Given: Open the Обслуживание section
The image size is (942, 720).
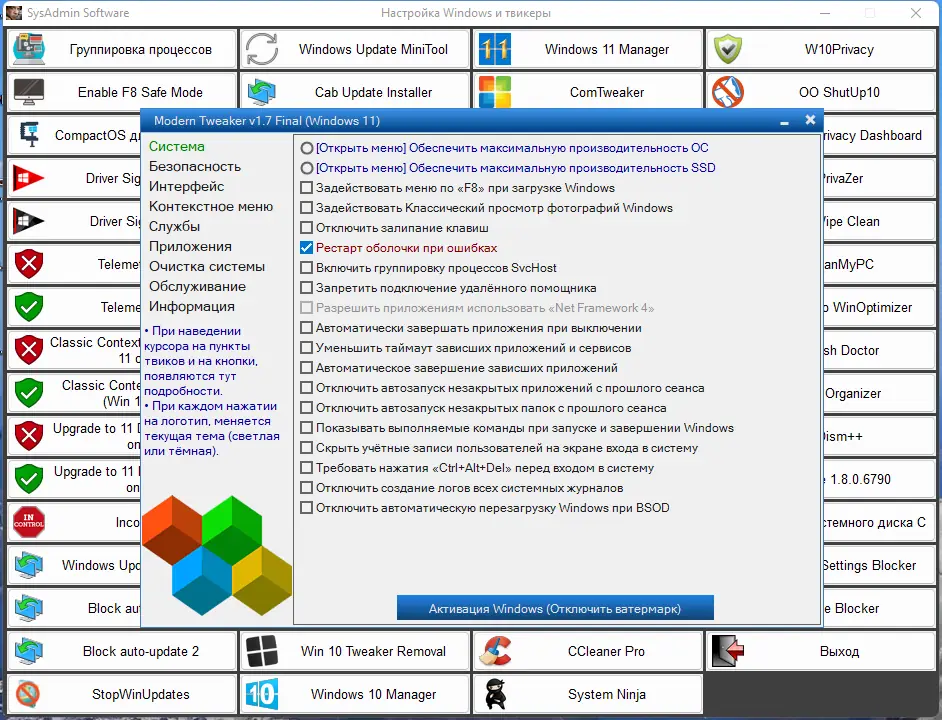Looking at the screenshot, I should click(197, 286).
